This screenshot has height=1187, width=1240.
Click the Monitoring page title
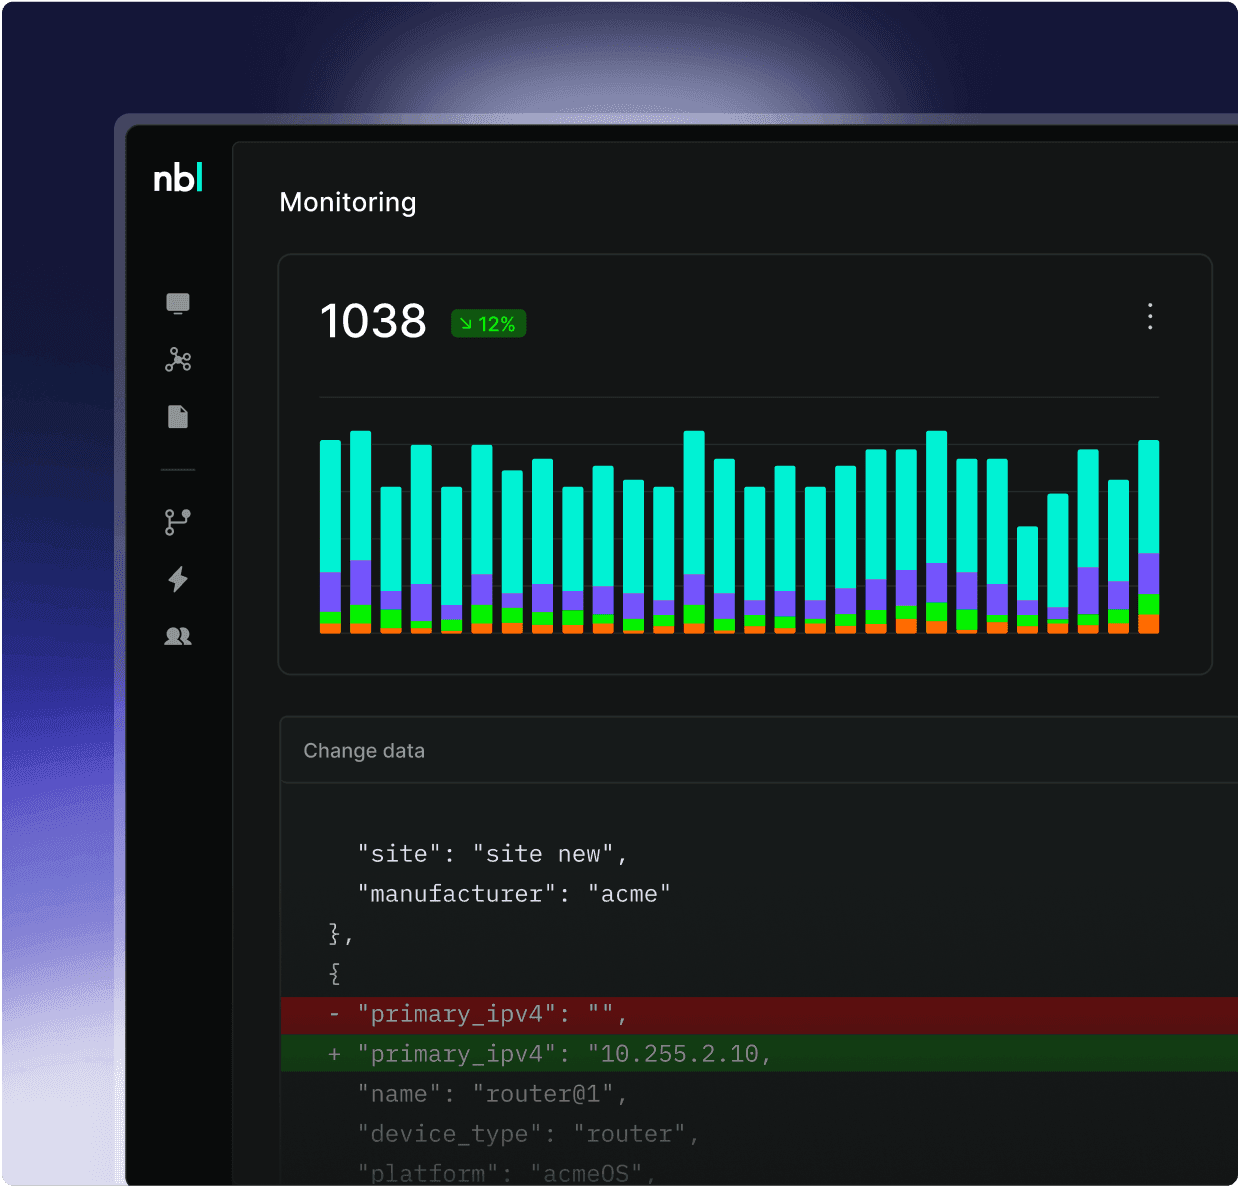348,202
